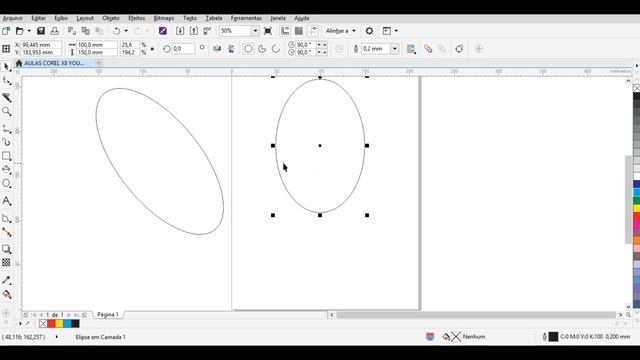Viewport: 640px width, 360px height.
Task: Toggle Show Guidelines button
Action: [313, 31]
